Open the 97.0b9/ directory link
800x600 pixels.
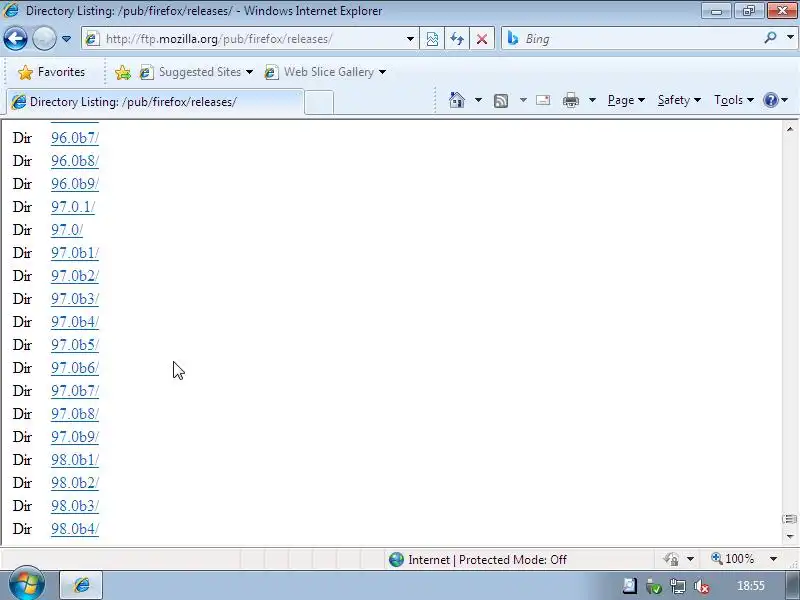[74, 437]
